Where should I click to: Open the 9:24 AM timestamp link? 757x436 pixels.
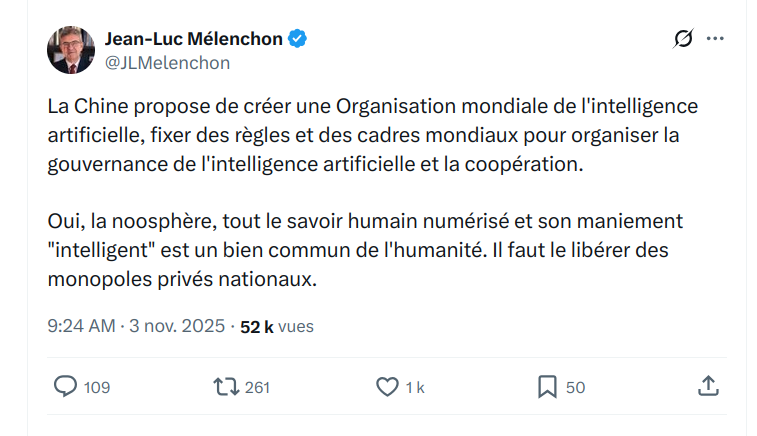[81, 326]
